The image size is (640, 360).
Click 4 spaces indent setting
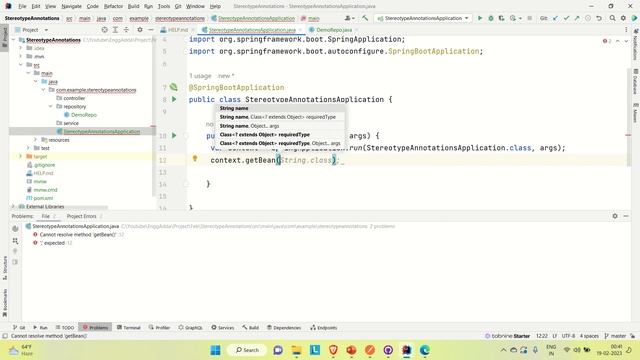[589, 336]
